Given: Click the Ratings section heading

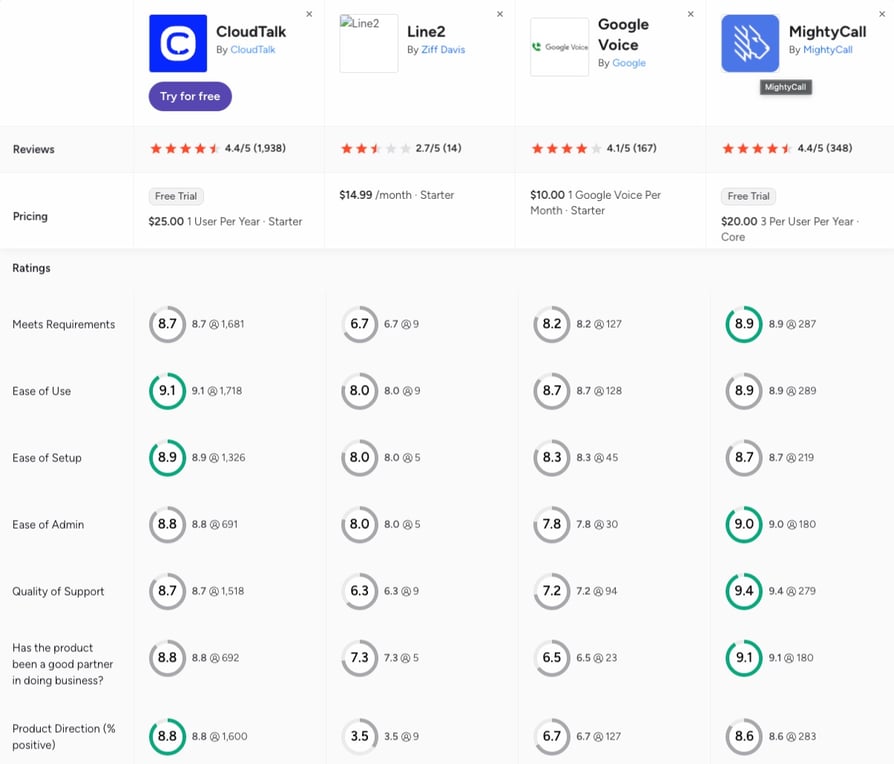Looking at the screenshot, I should 31,268.
